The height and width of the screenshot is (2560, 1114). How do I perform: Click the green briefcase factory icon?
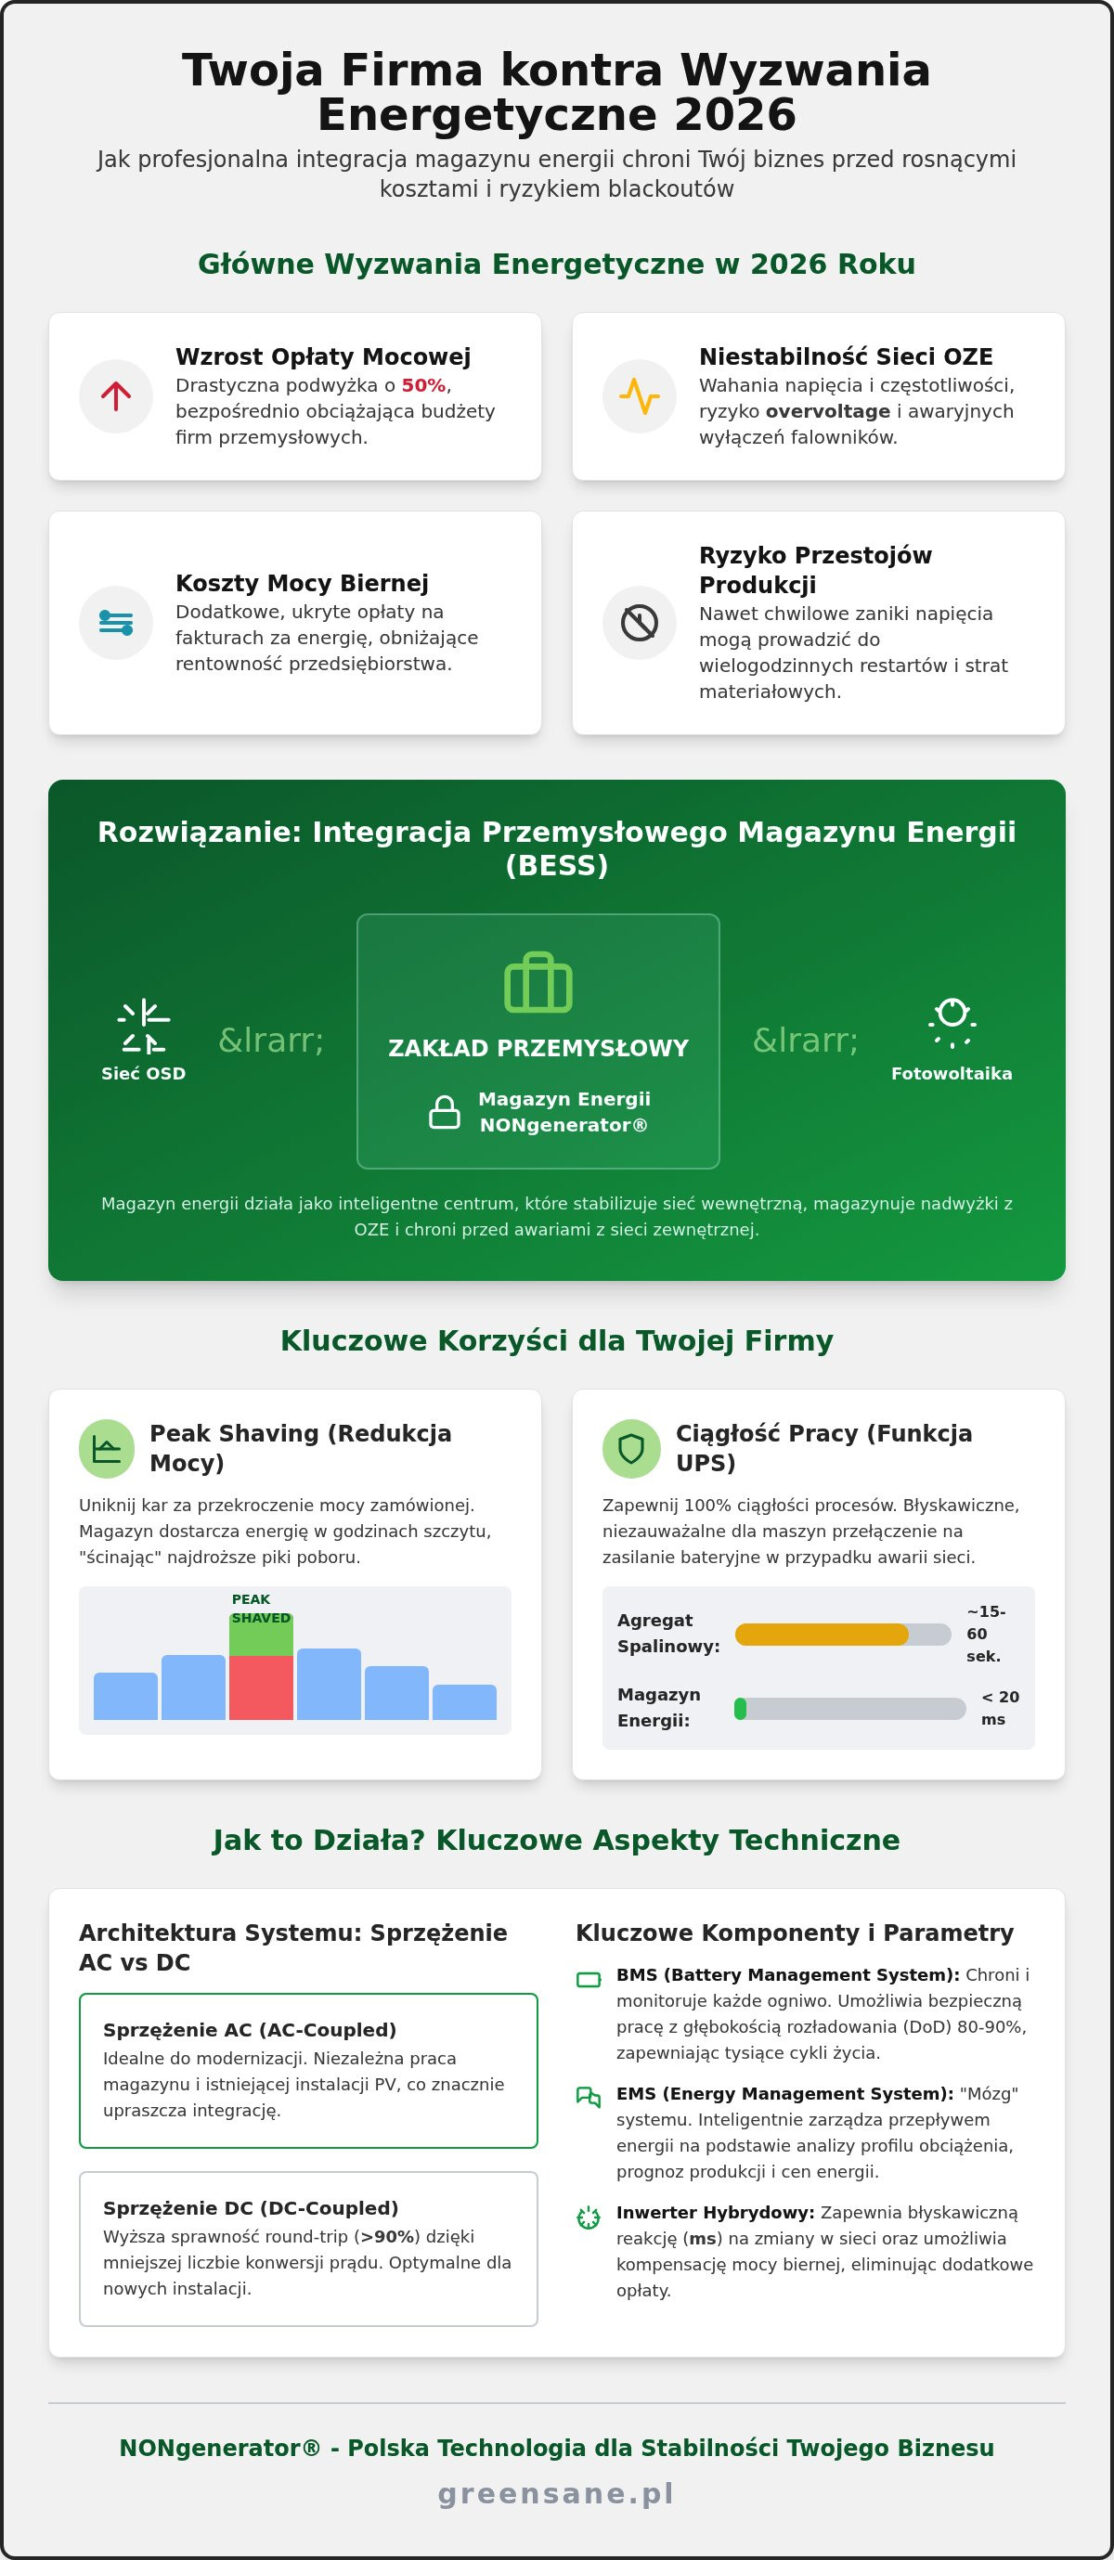(538, 983)
